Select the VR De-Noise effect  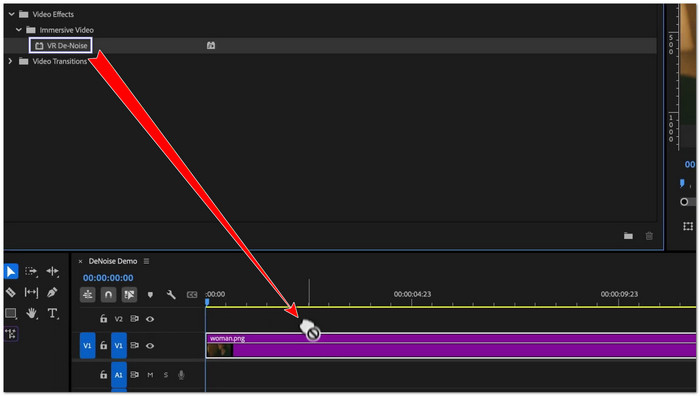click(x=61, y=46)
